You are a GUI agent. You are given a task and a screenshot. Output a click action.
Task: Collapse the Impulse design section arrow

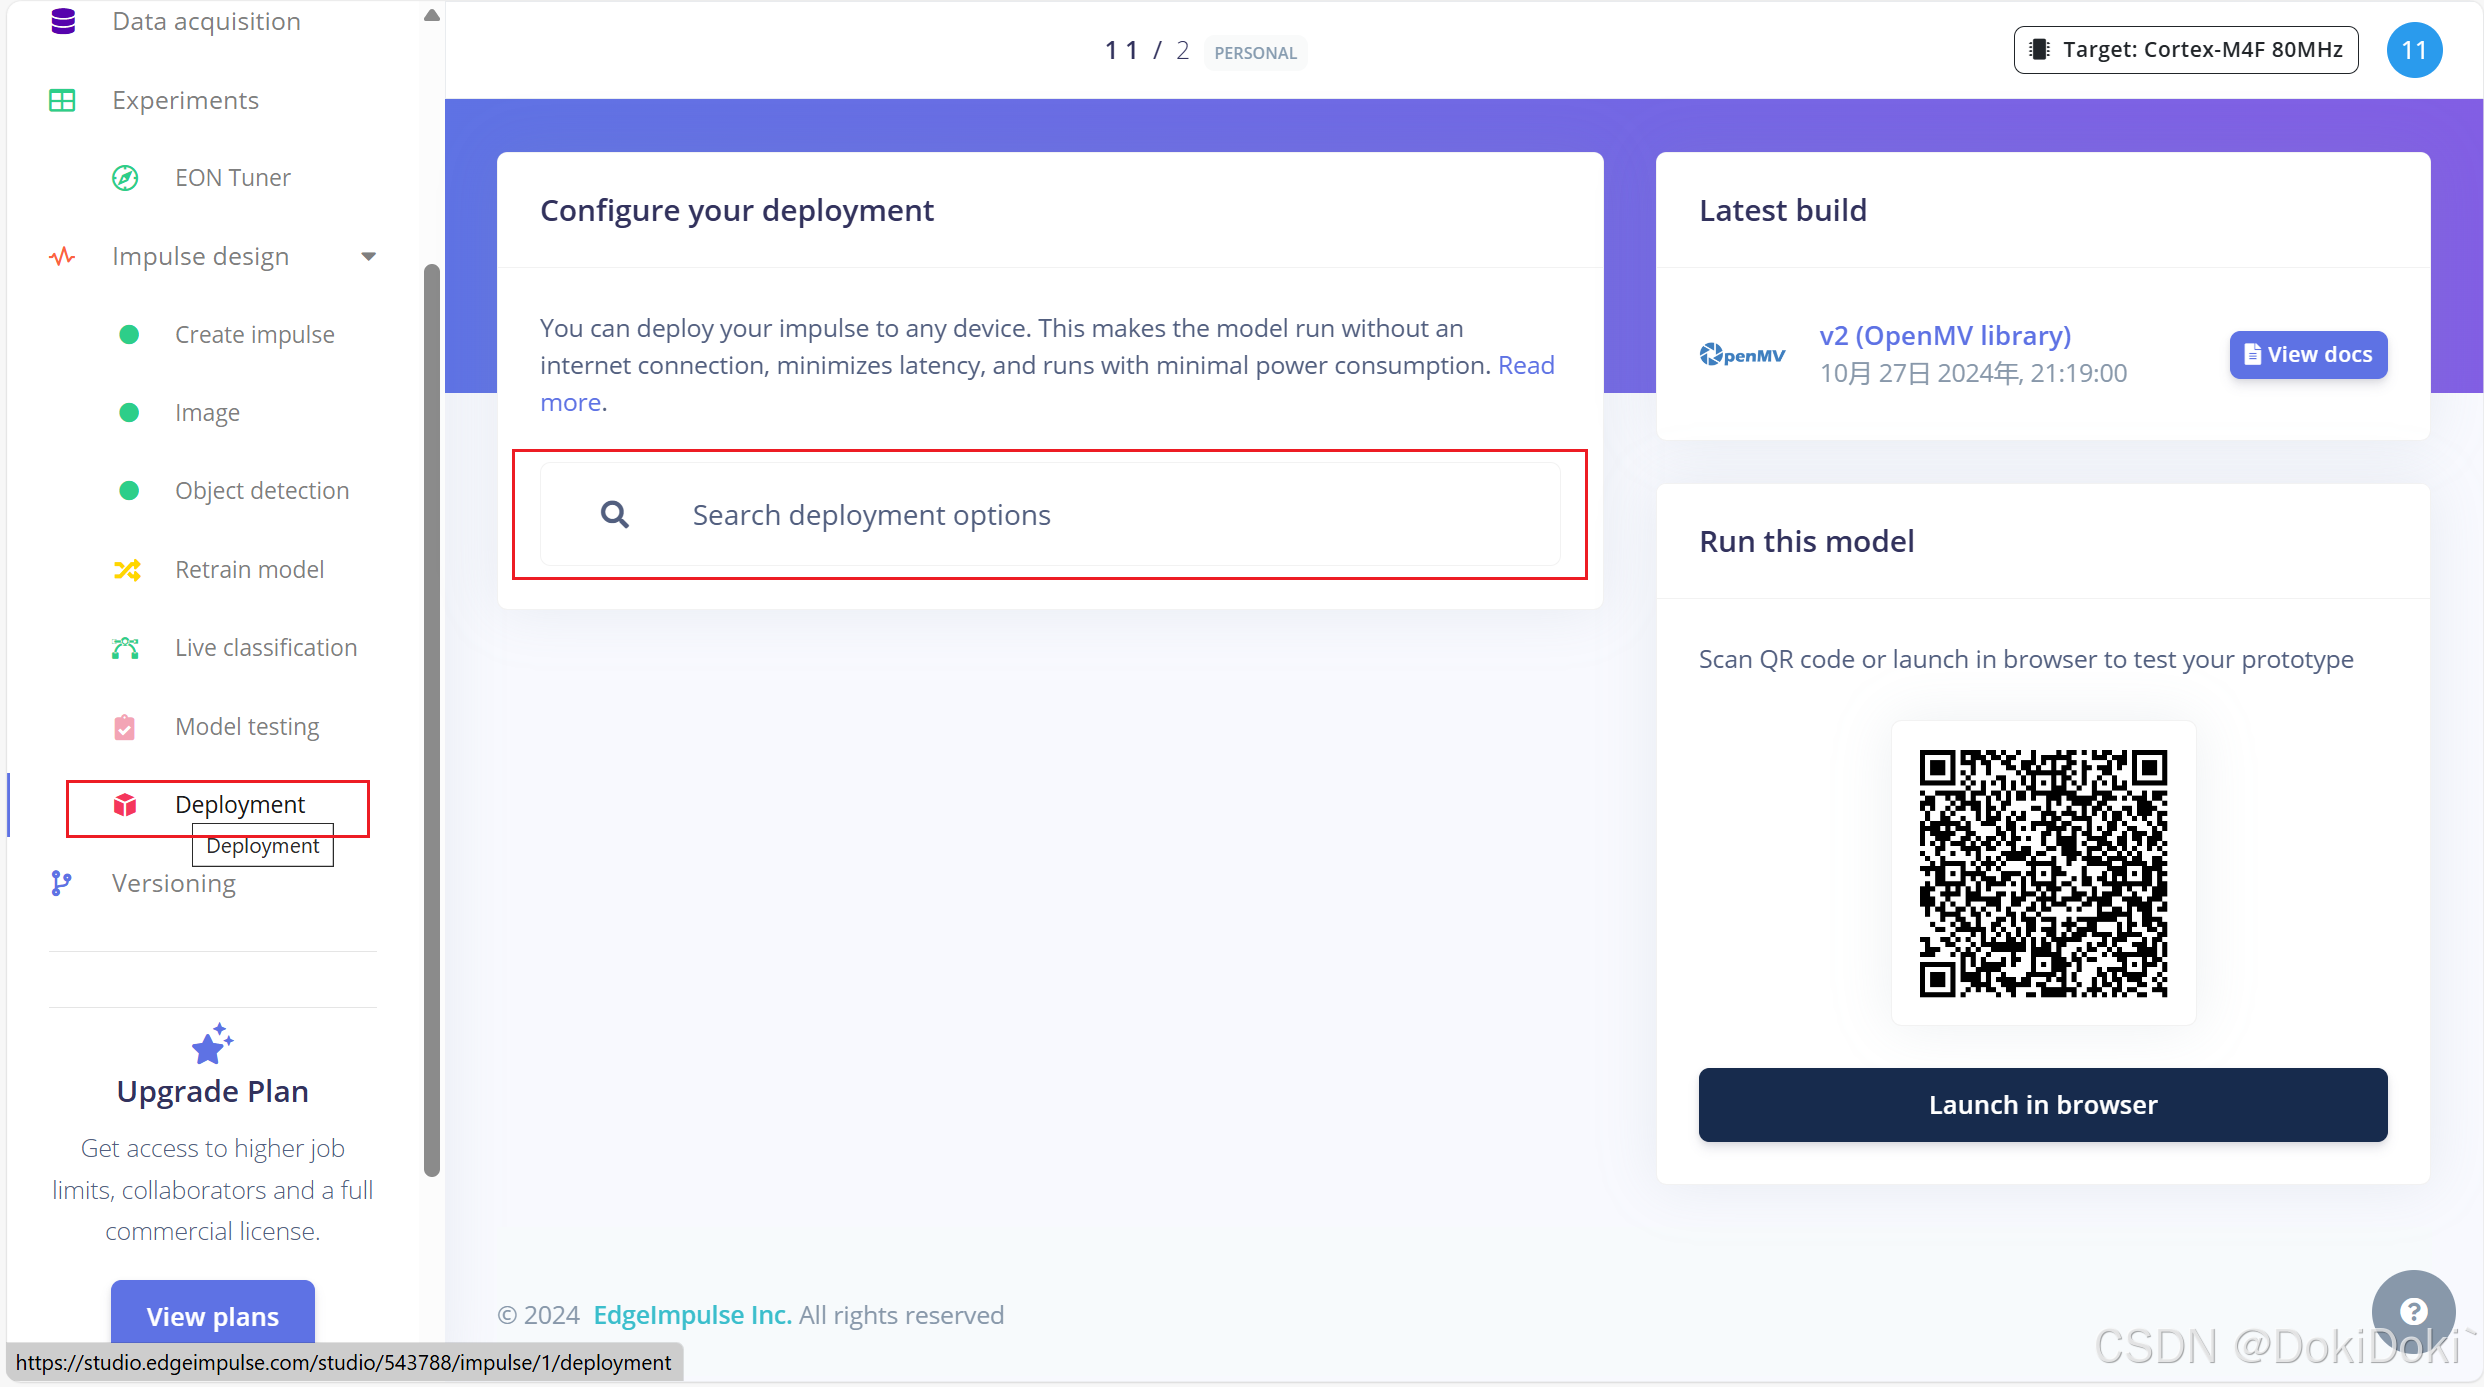tap(368, 257)
